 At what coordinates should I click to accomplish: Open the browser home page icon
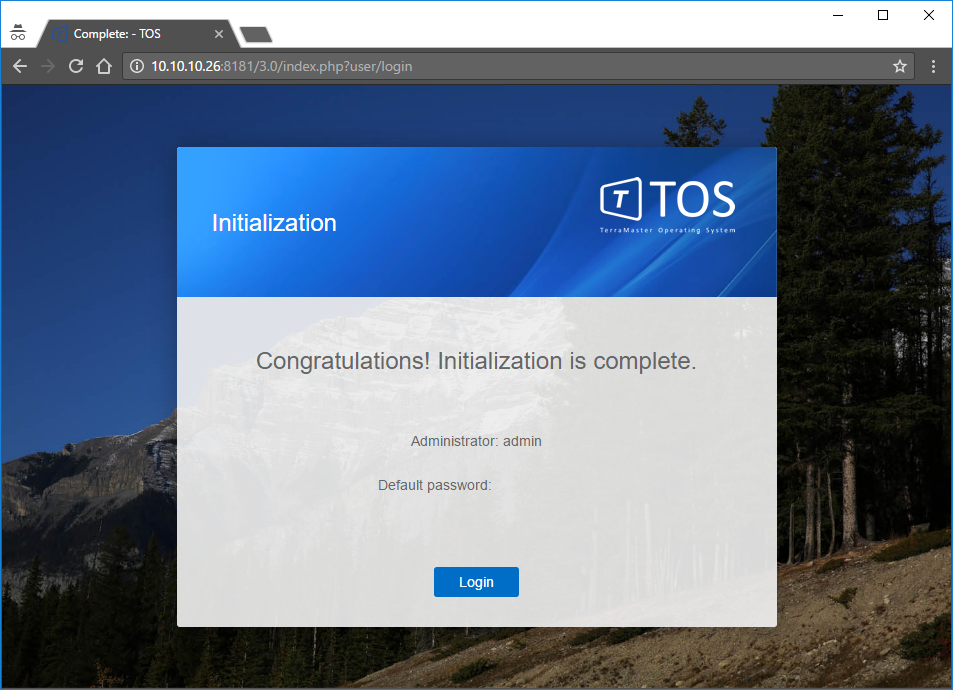tap(104, 66)
